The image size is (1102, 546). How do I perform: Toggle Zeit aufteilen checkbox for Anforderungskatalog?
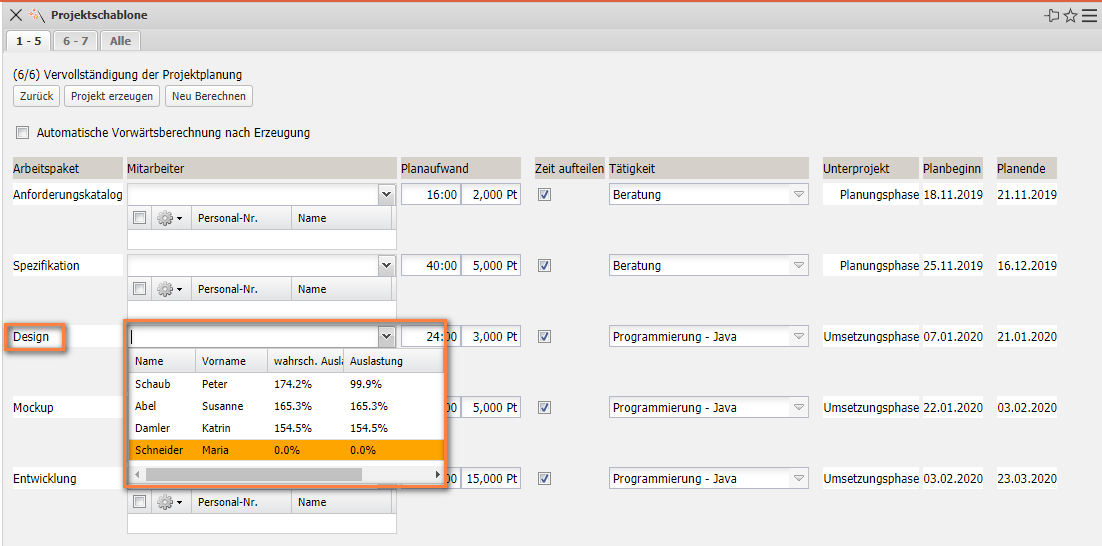click(544, 195)
